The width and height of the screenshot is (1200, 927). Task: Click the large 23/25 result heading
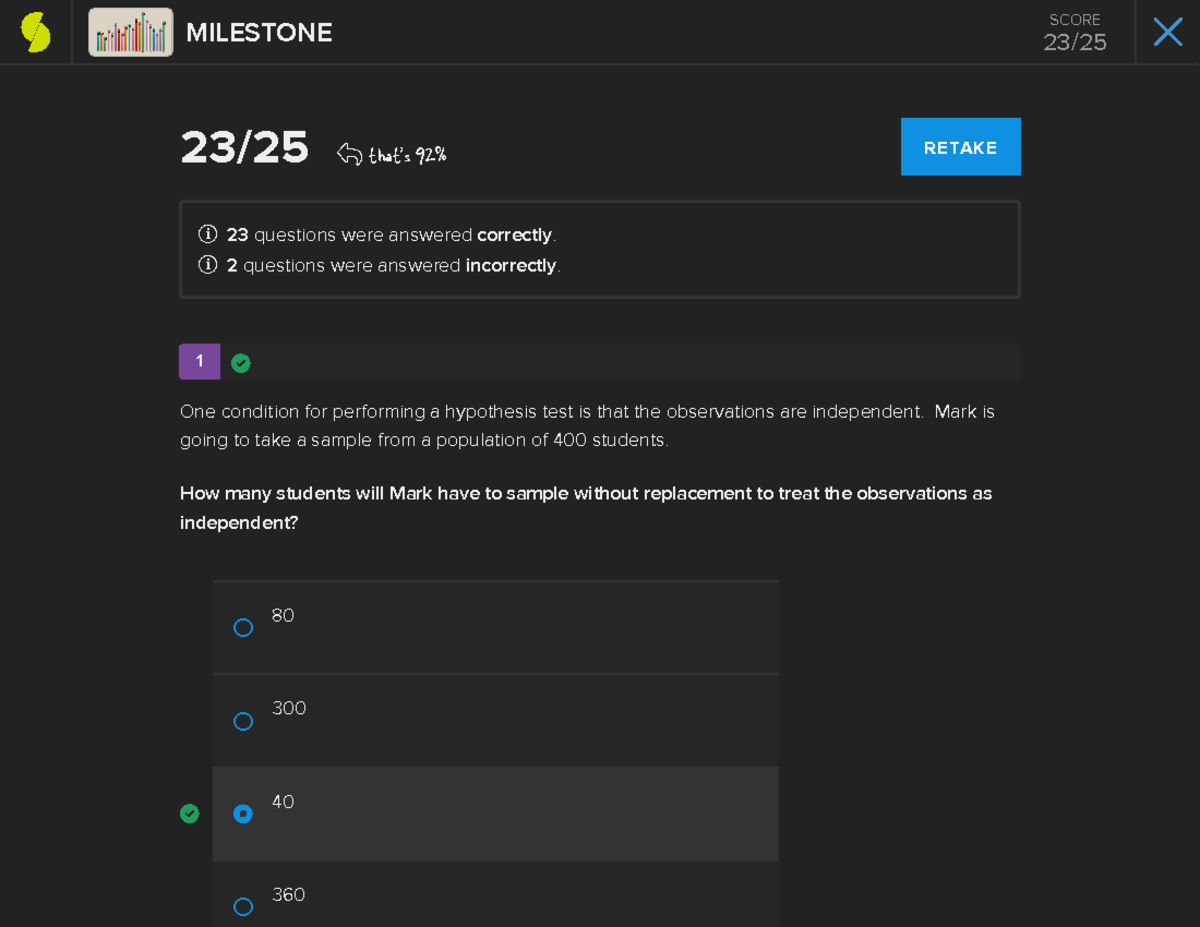click(245, 148)
